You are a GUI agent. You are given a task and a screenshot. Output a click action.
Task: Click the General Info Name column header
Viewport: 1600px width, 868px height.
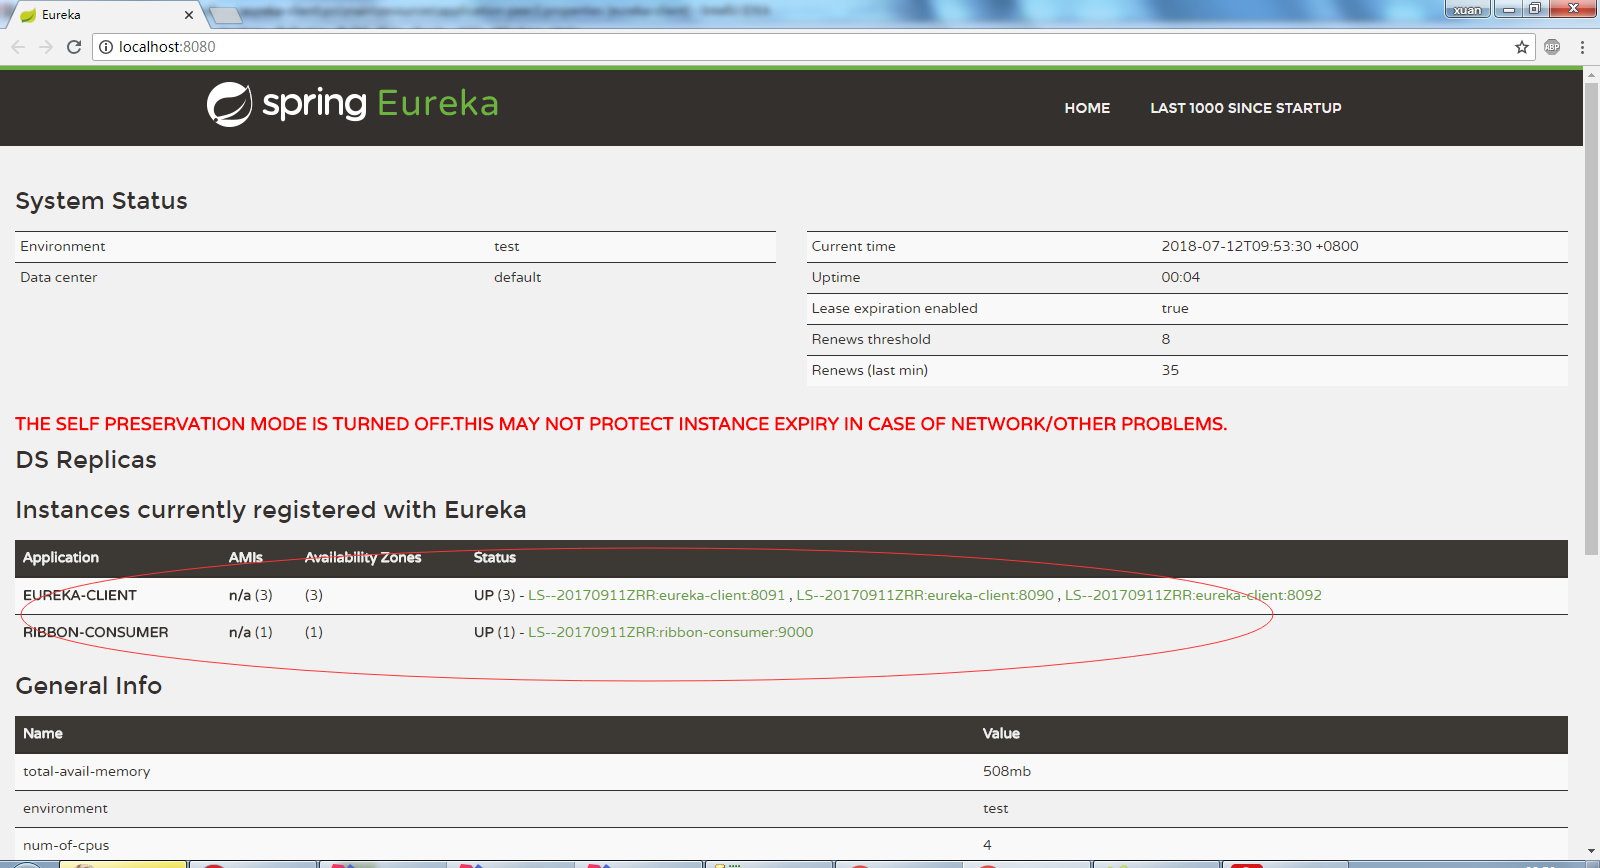click(x=43, y=734)
